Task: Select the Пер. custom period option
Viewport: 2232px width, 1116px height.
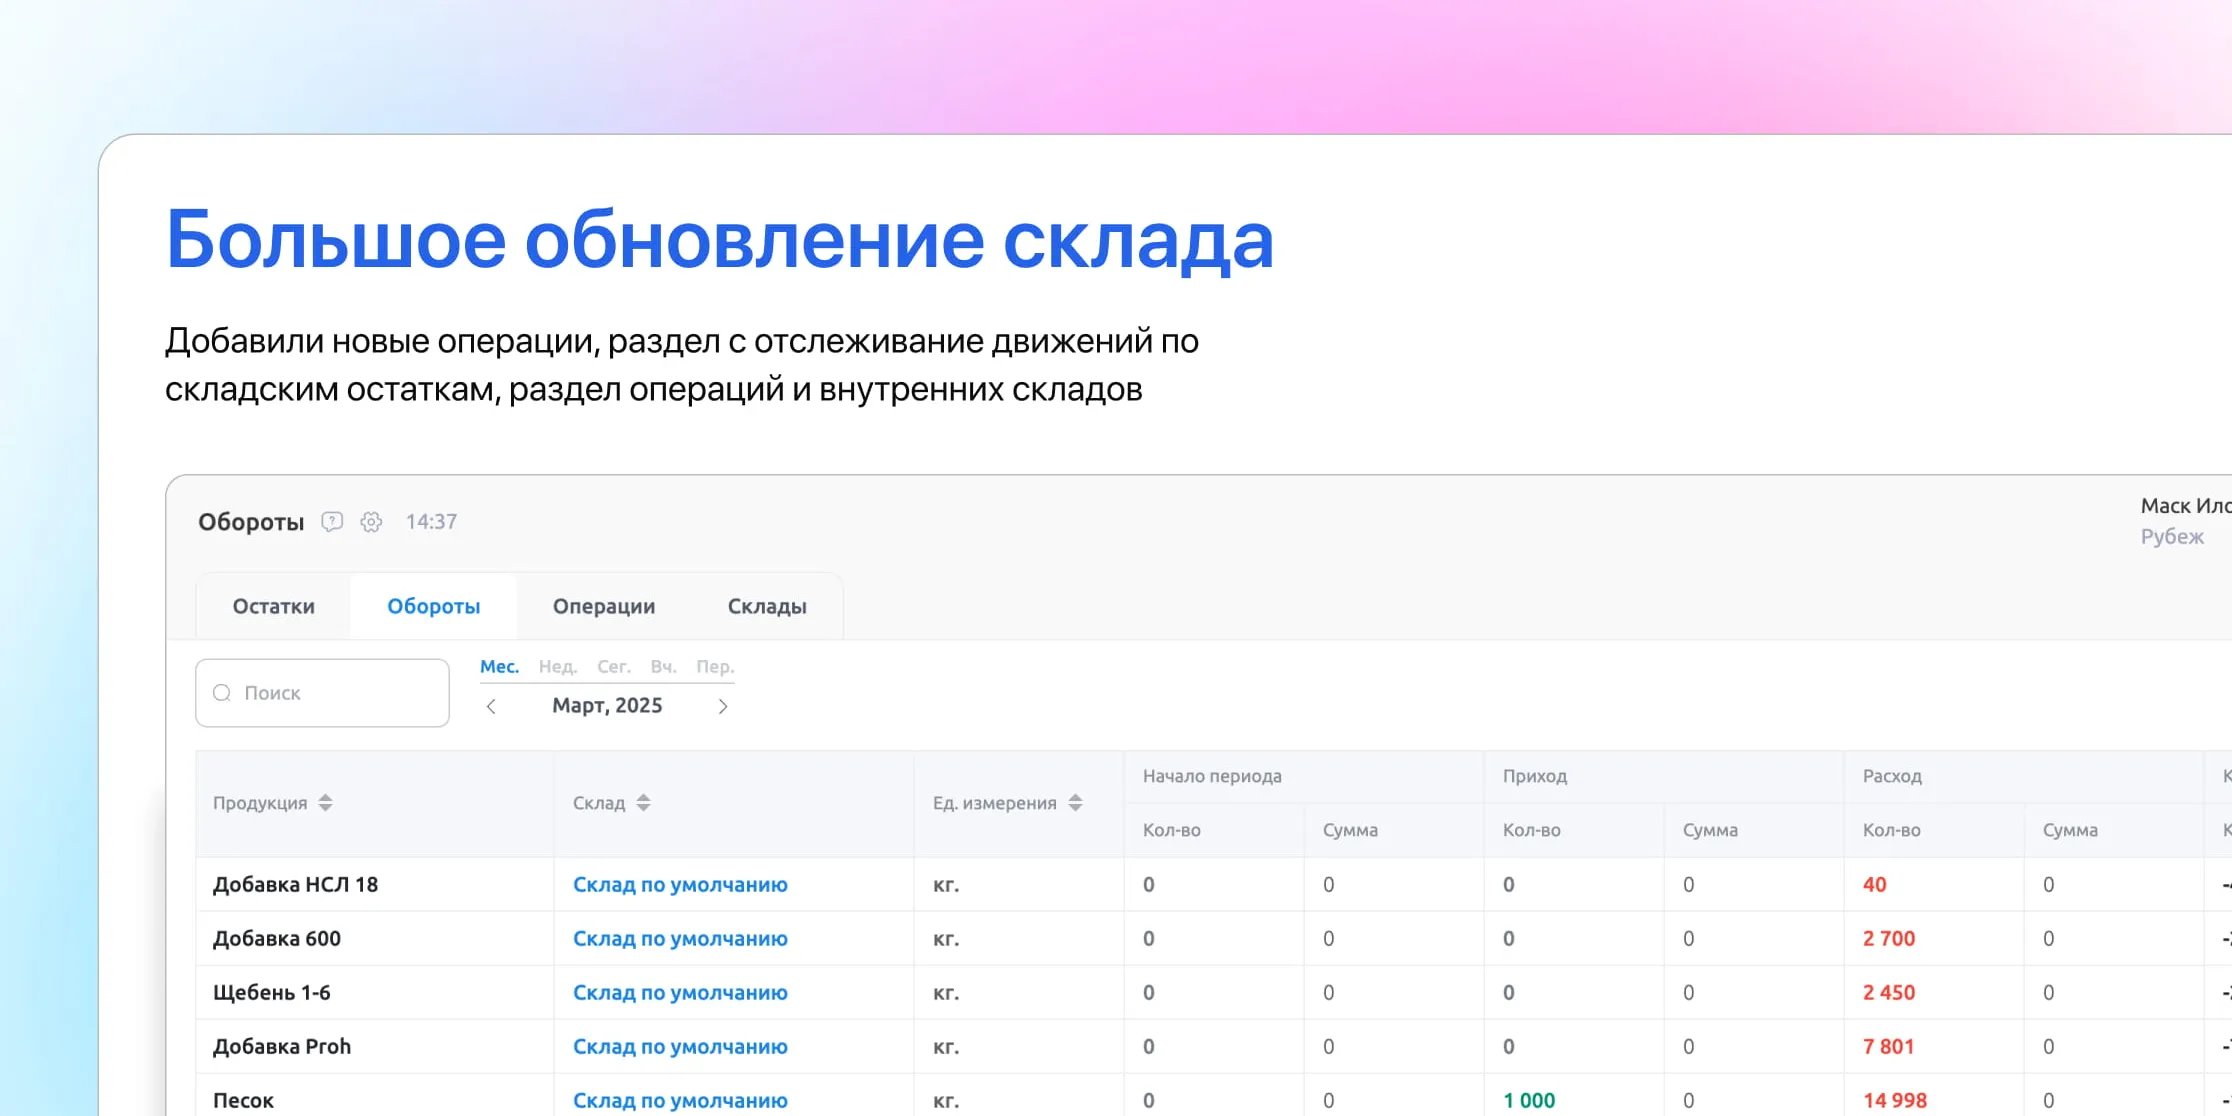Action: click(715, 666)
